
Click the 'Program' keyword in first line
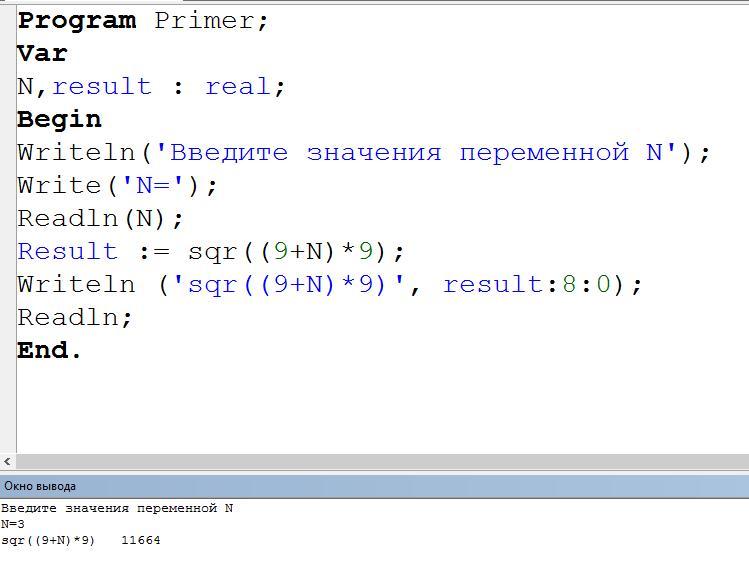tap(77, 21)
